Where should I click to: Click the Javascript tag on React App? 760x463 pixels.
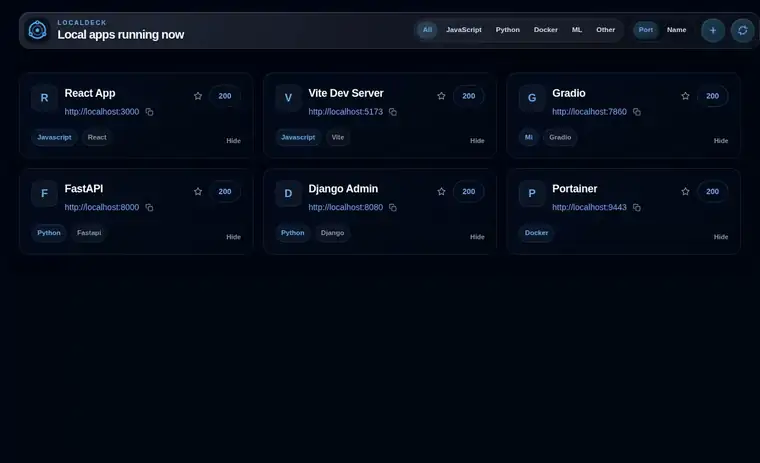(x=54, y=137)
